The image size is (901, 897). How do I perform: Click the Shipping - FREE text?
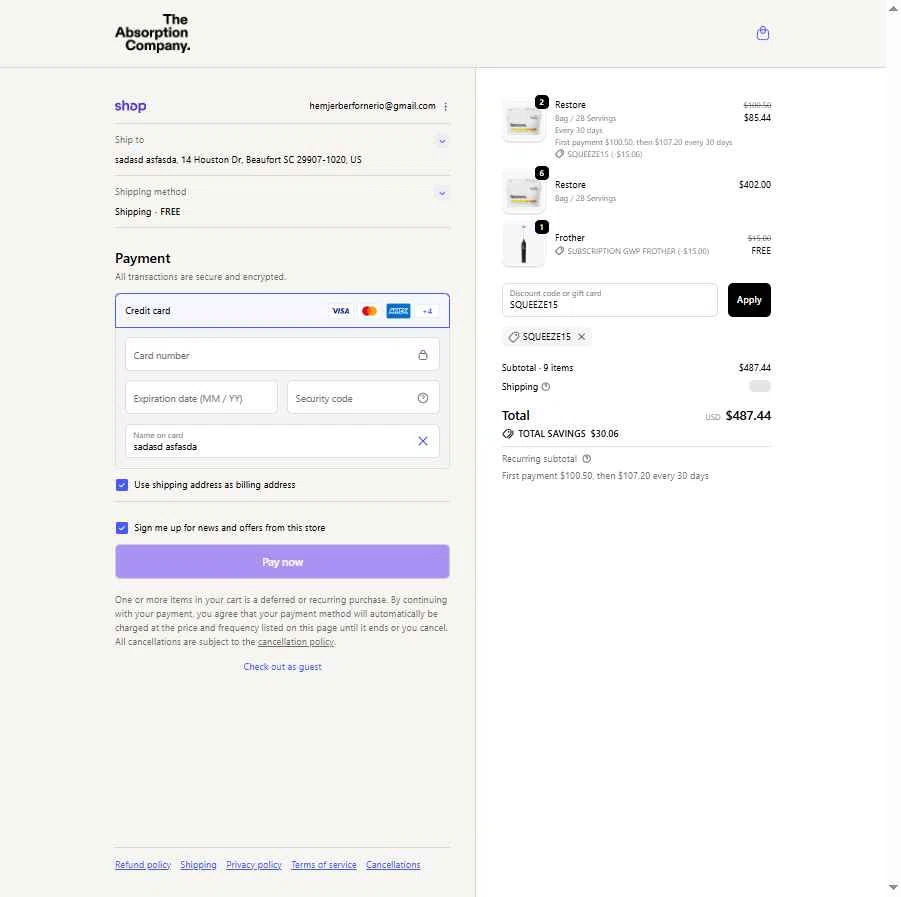[148, 212]
